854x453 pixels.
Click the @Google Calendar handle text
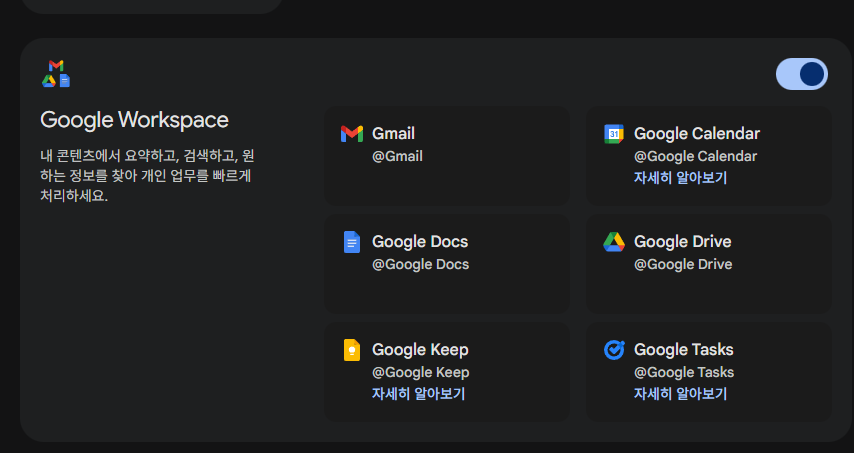[696, 156]
